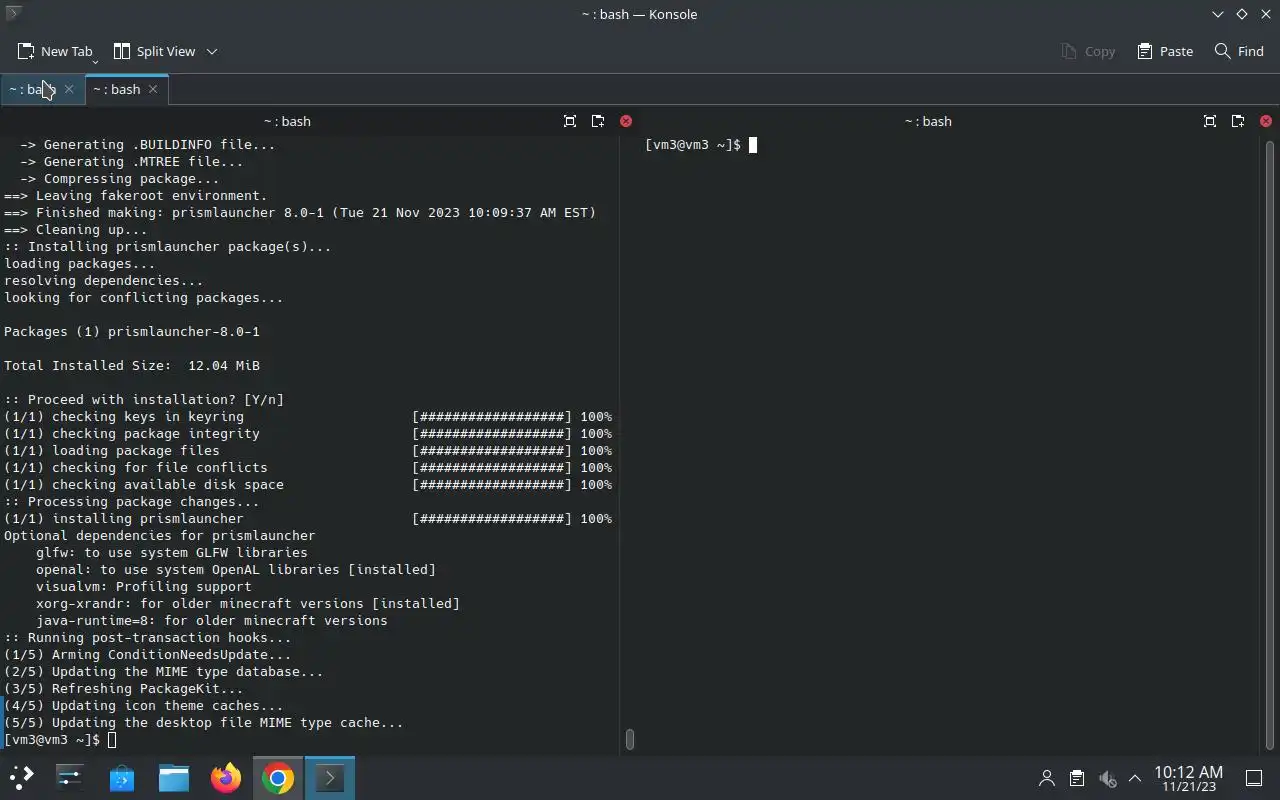The height and width of the screenshot is (800, 1280).
Task: Detach the left terminal split pane
Action: pyautogui.click(x=598, y=121)
